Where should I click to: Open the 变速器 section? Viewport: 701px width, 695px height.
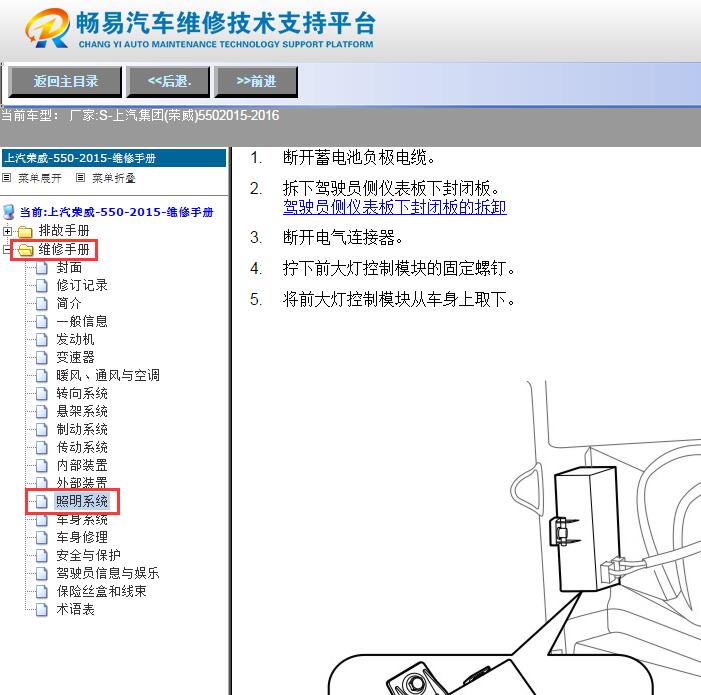[75, 357]
